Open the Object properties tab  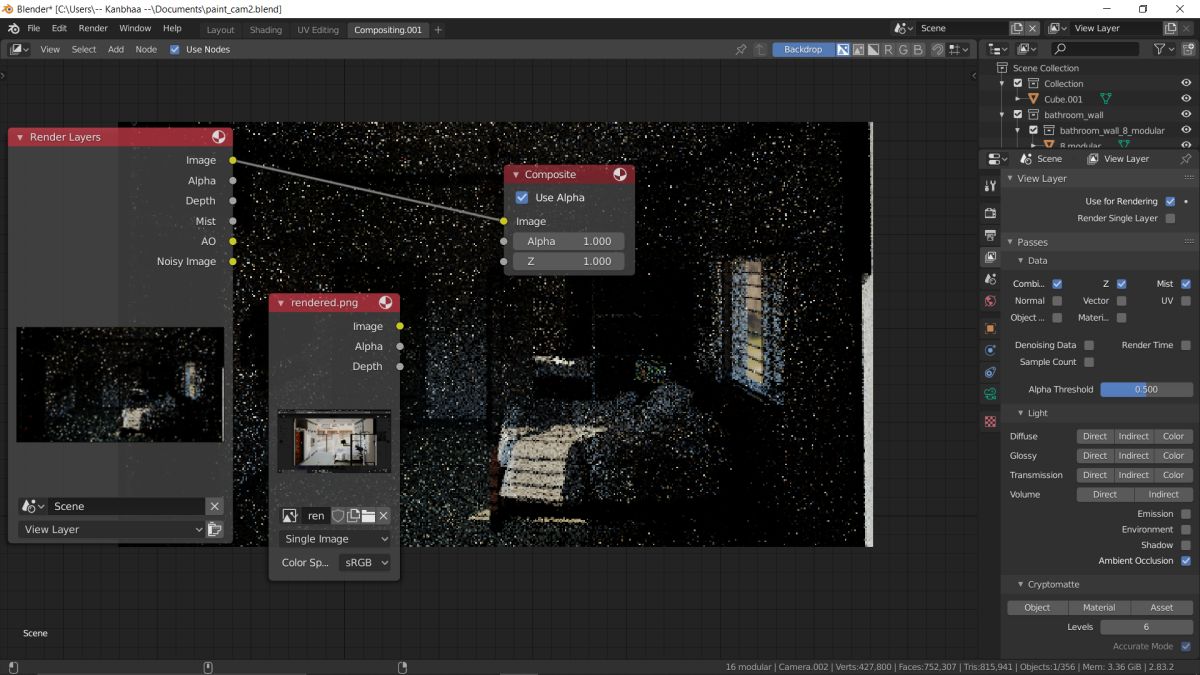tap(990, 328)
